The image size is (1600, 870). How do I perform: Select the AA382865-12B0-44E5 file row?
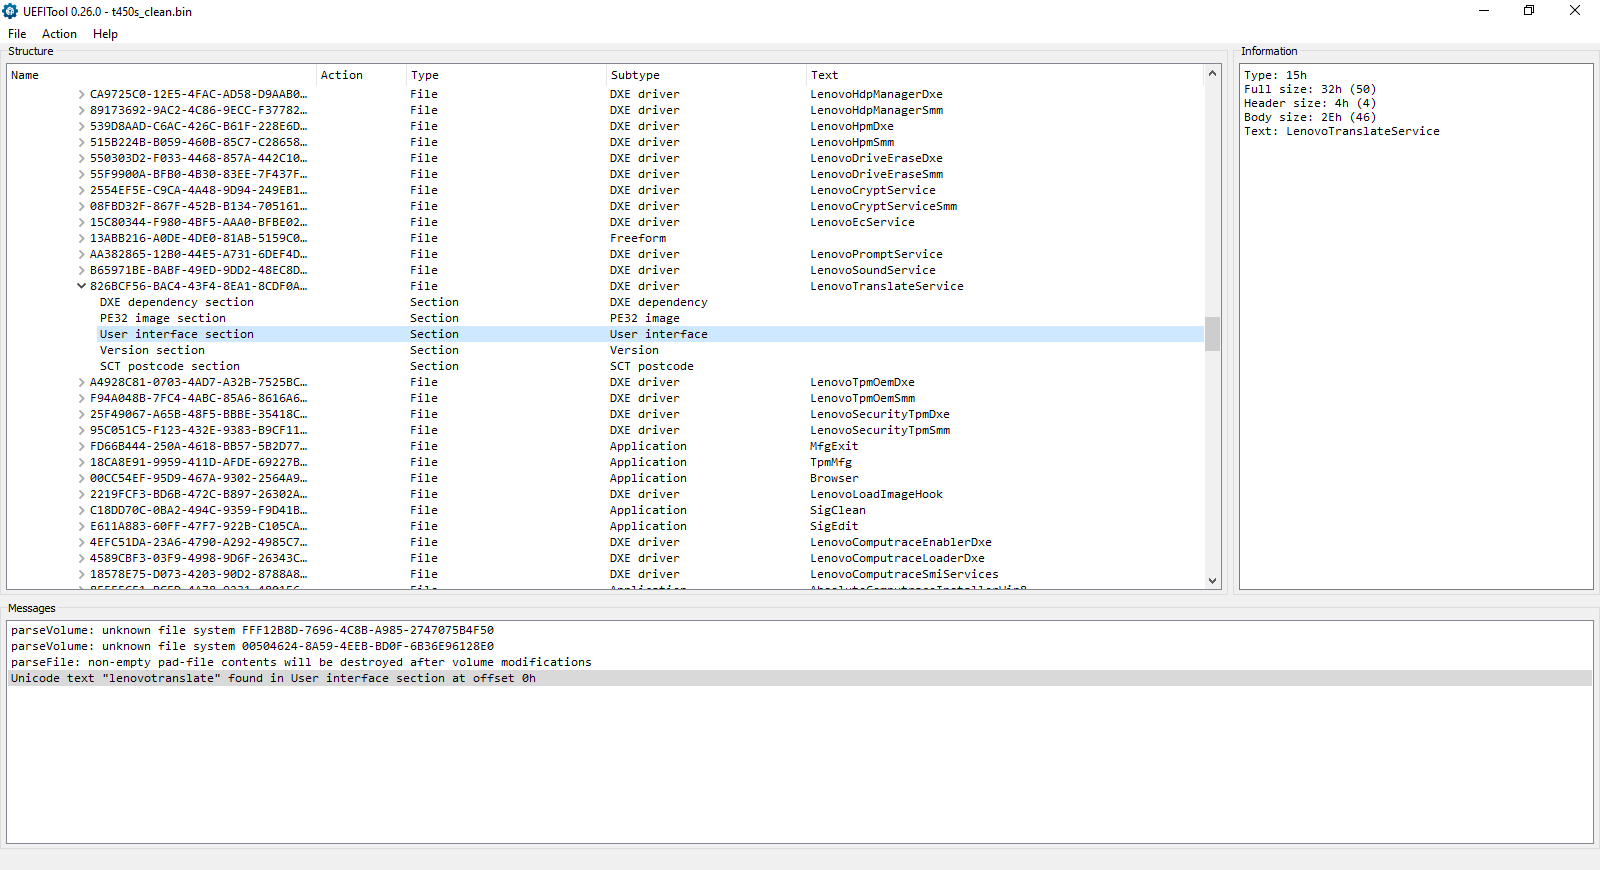point(605,254)
